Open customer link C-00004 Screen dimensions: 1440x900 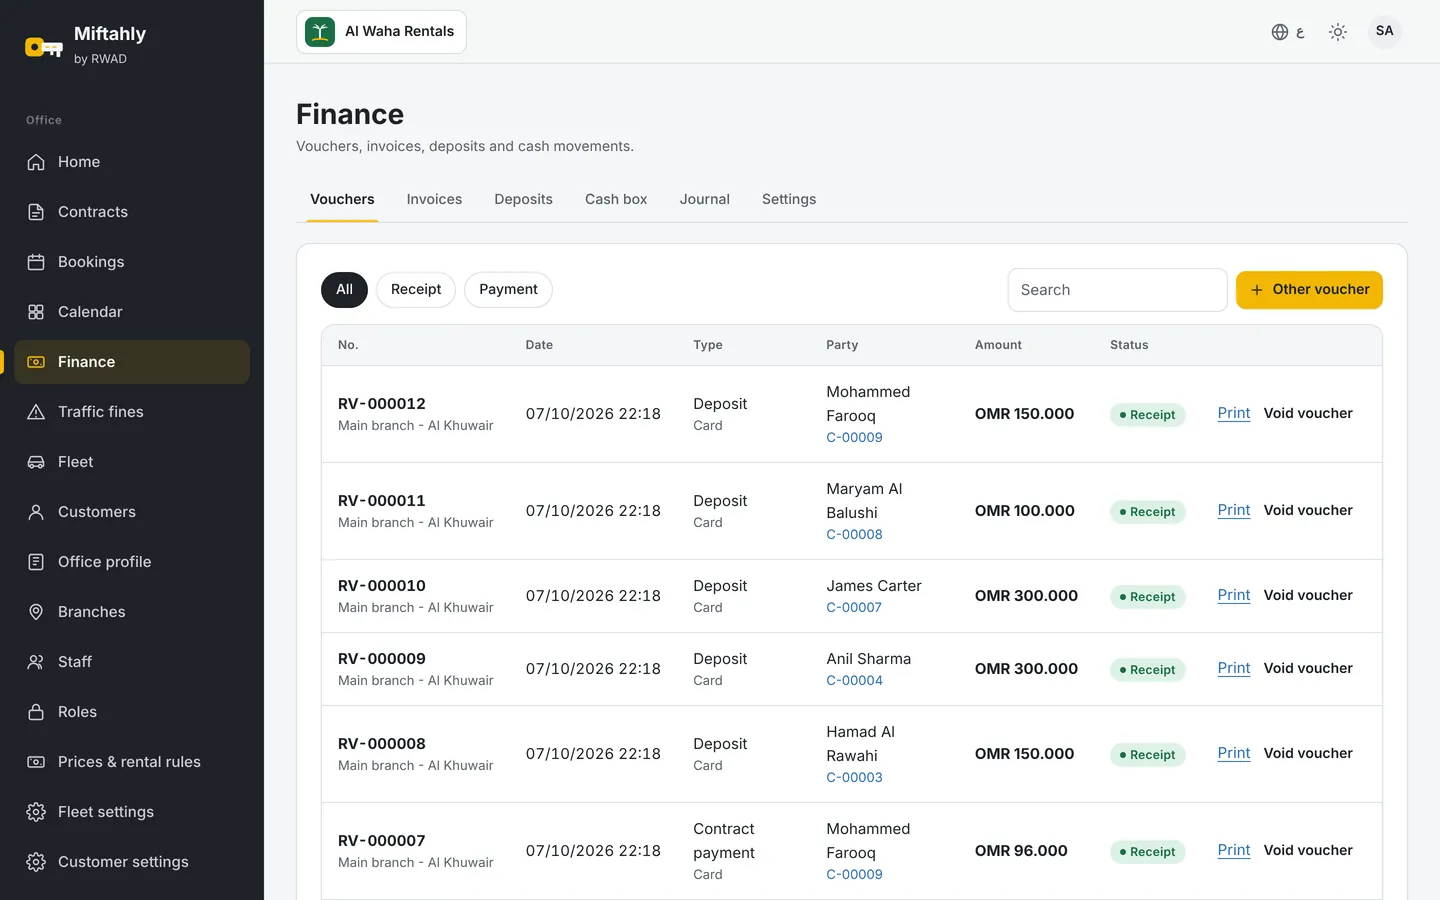point(854,680)
